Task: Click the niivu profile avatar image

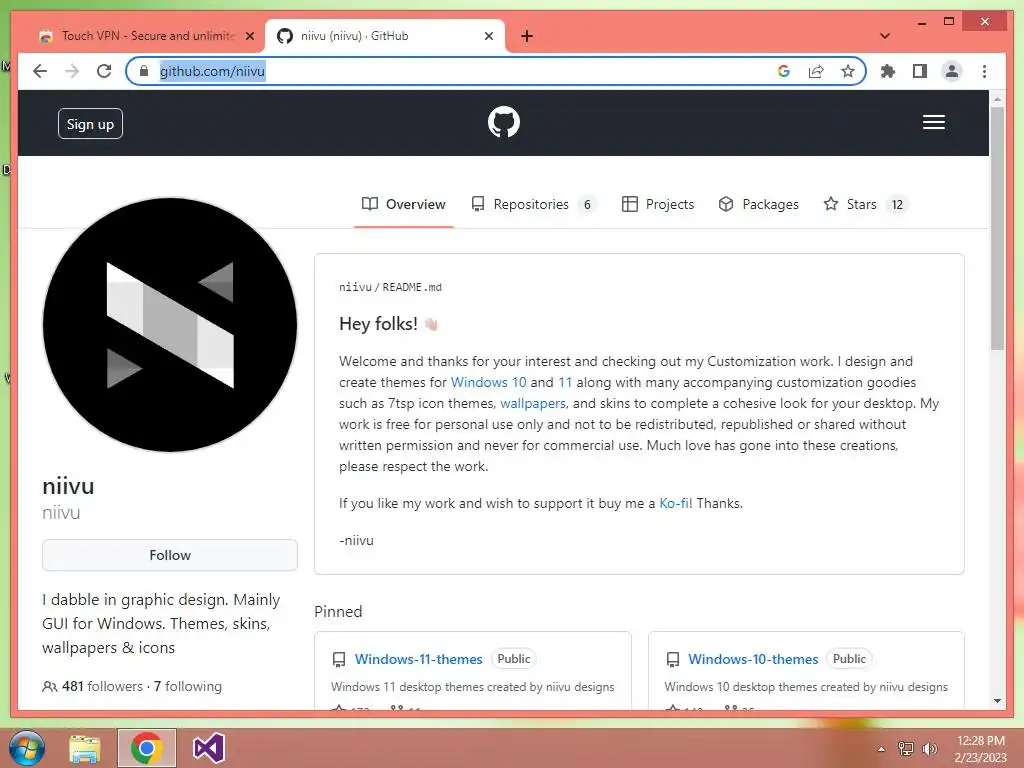Action: (x=170, y=325)
